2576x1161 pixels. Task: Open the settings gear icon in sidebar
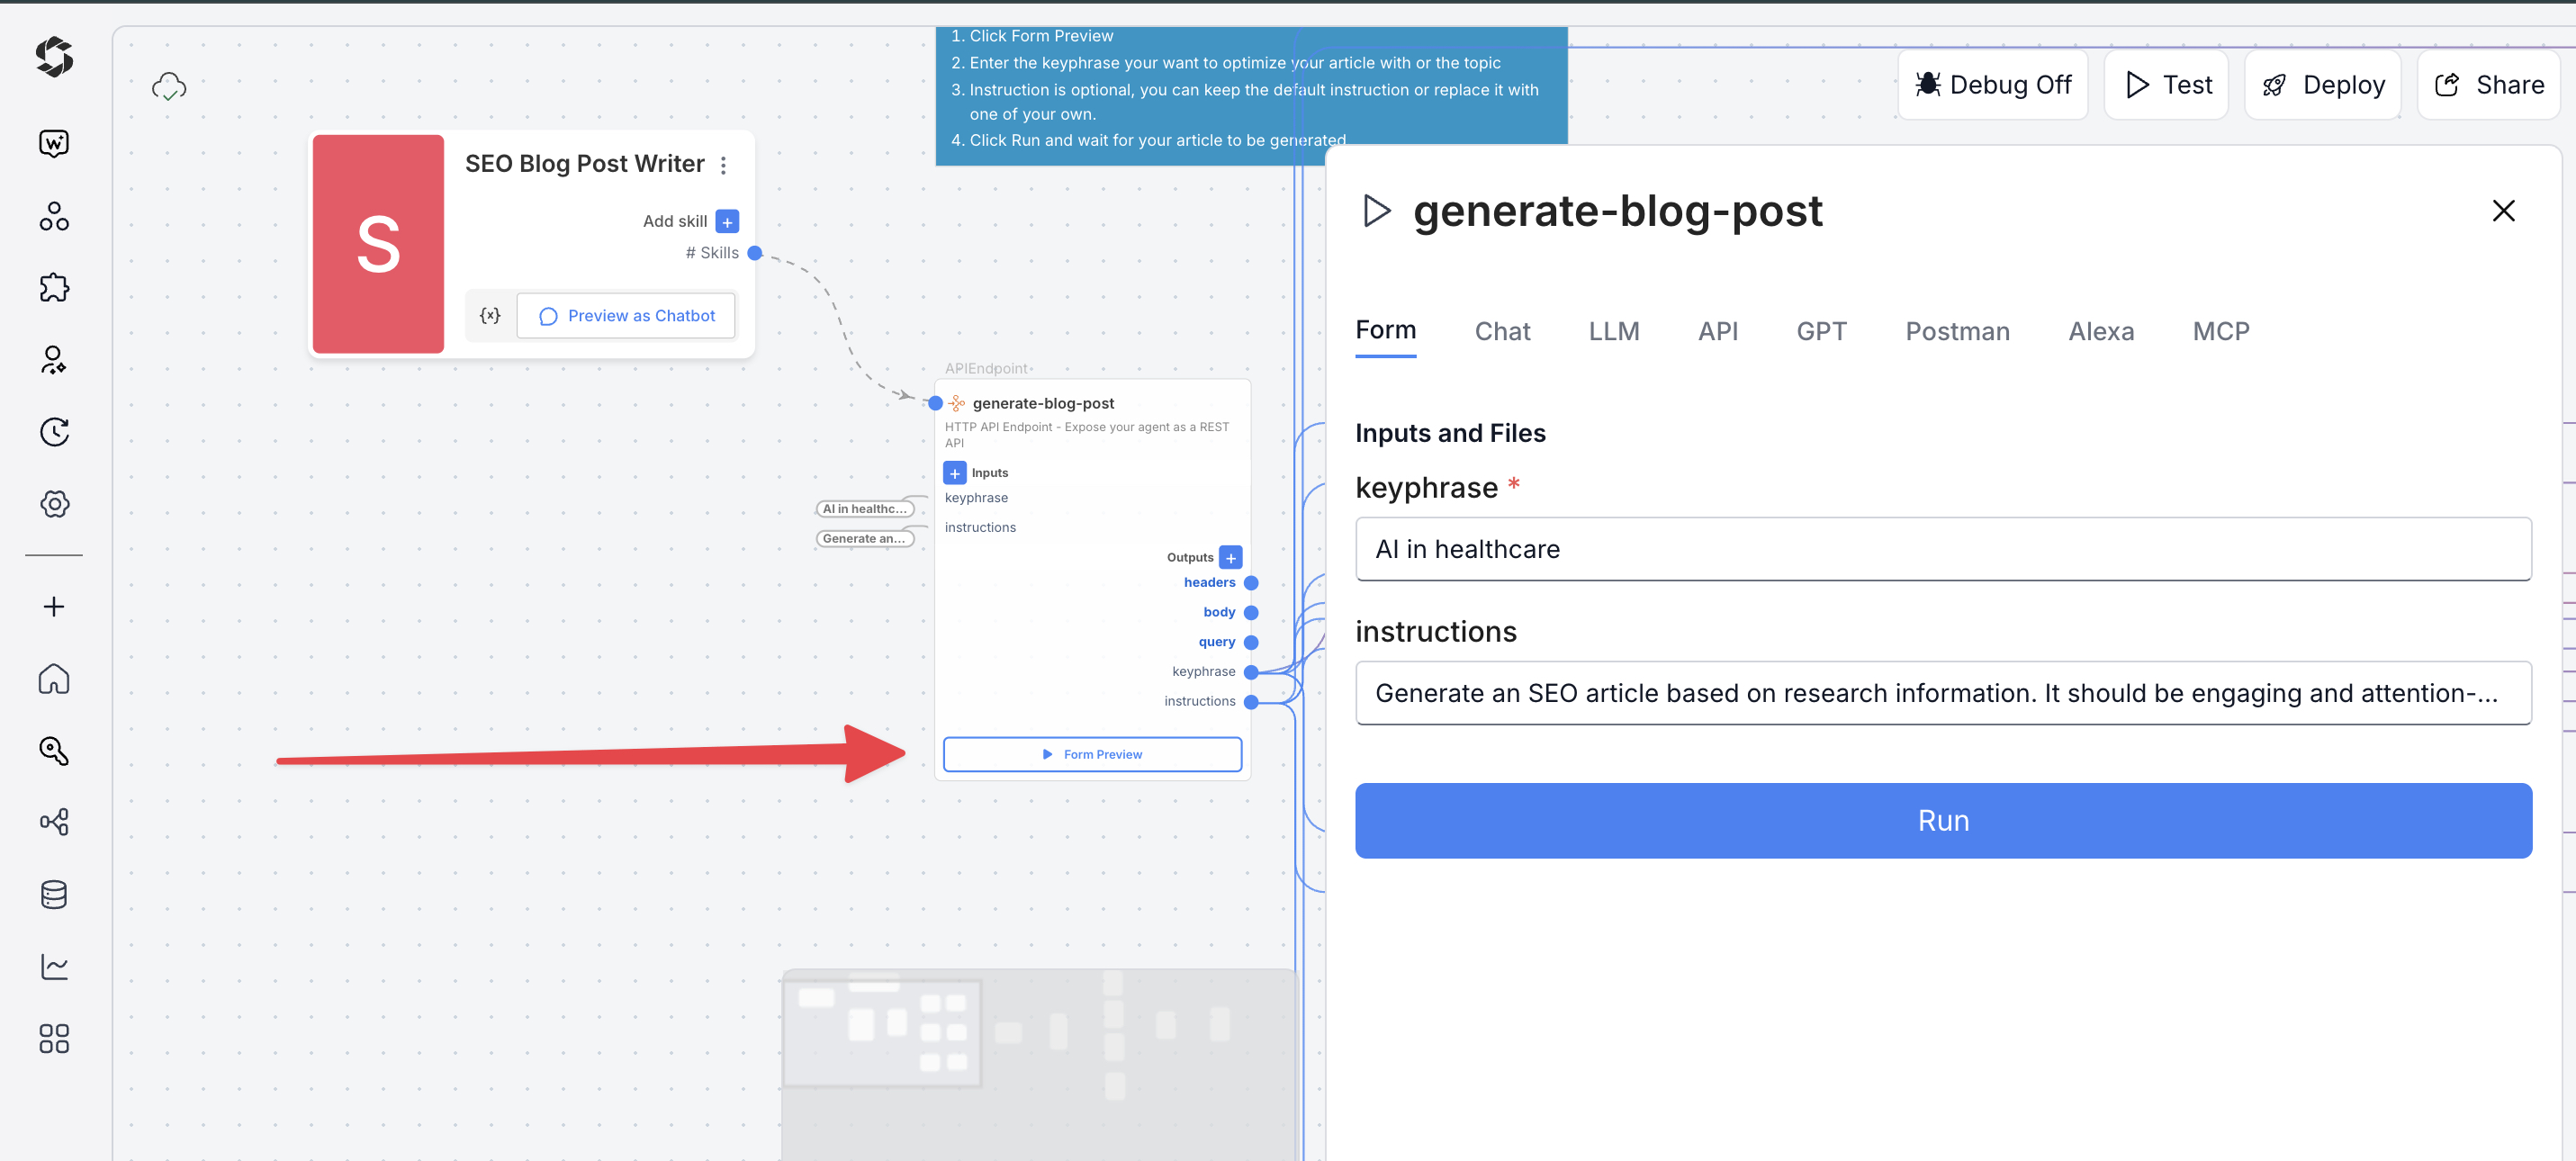54,504
